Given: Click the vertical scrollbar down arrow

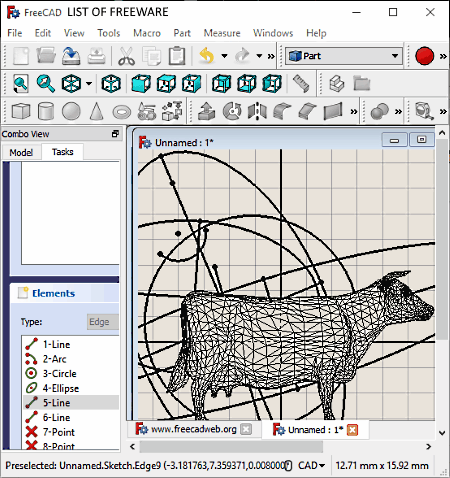Looking at the screenshot, I should click(442, 433).
